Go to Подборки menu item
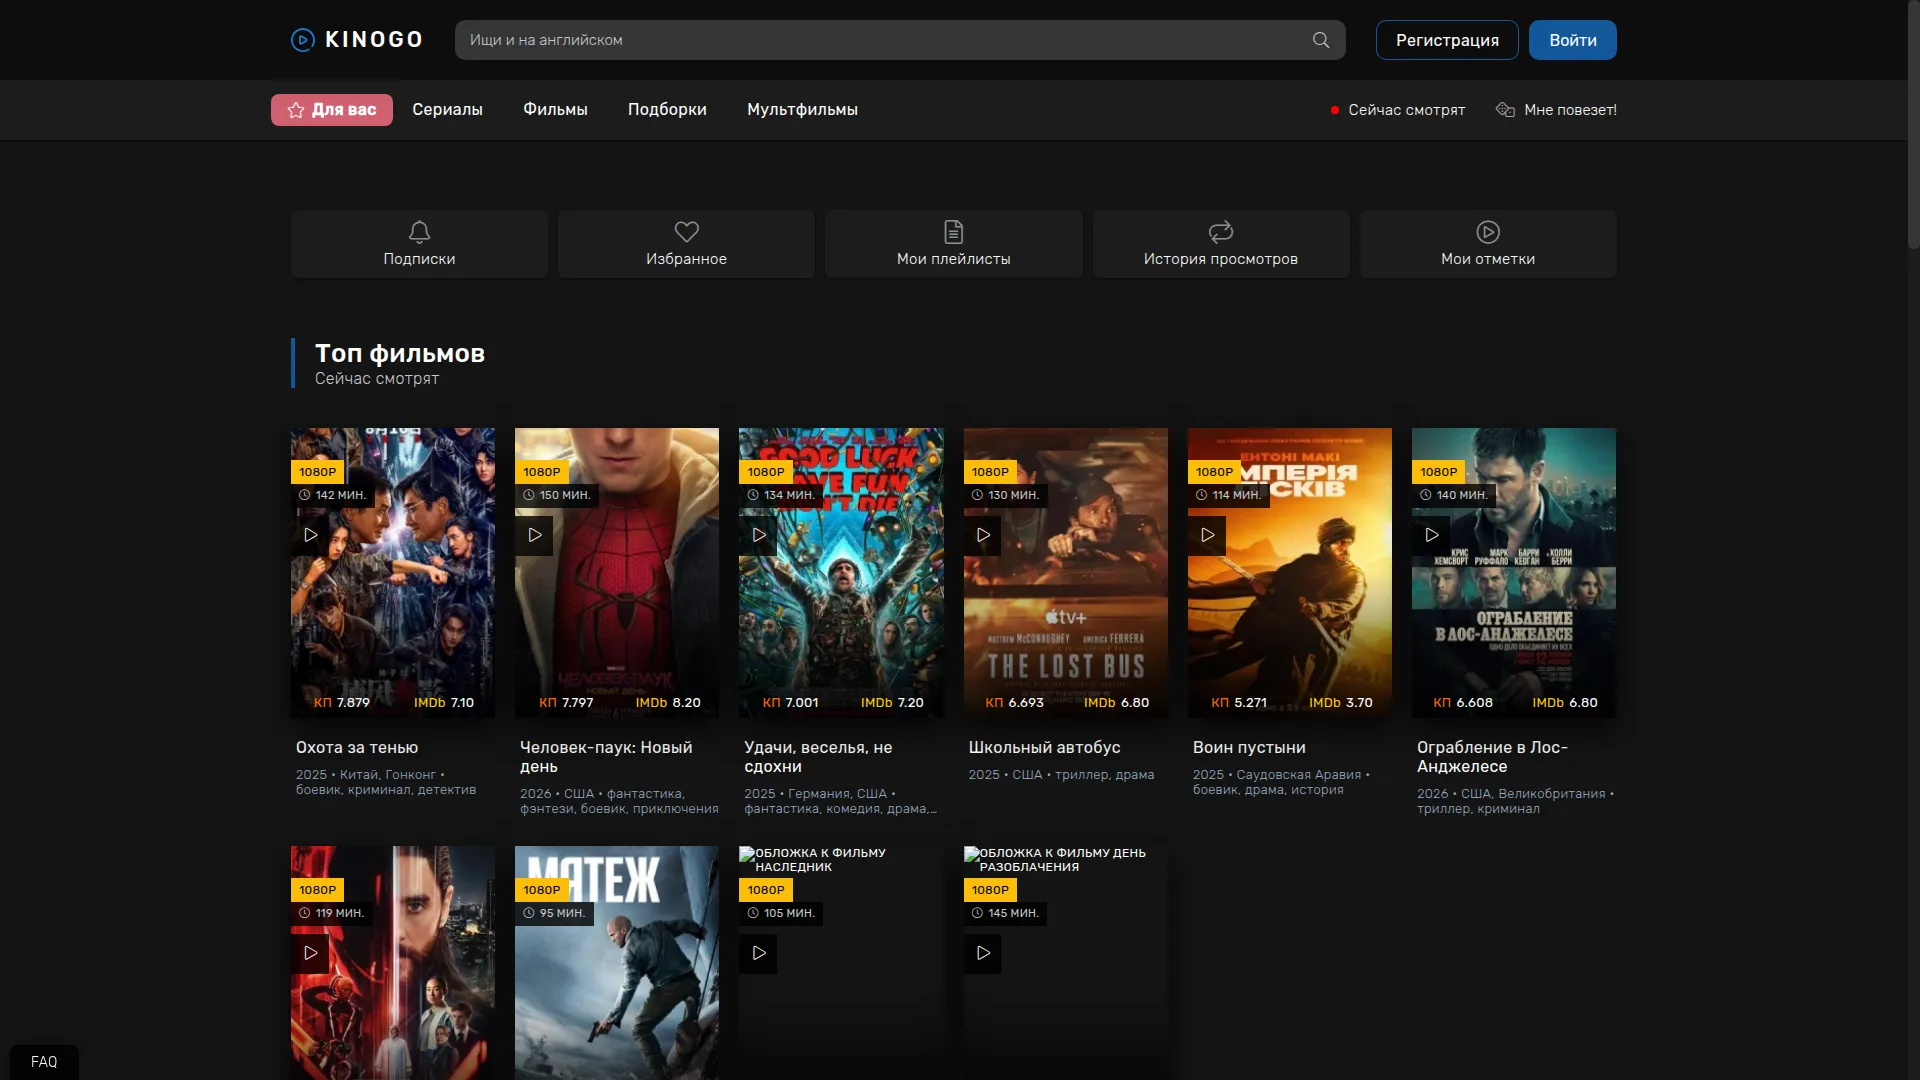 coord(667,110)
